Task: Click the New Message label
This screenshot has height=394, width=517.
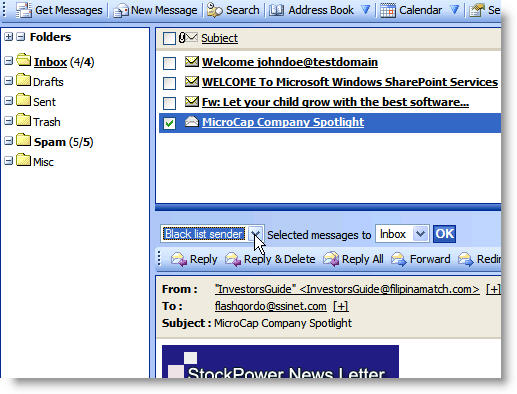Action: pyautogui.click(x=164, y=10)
